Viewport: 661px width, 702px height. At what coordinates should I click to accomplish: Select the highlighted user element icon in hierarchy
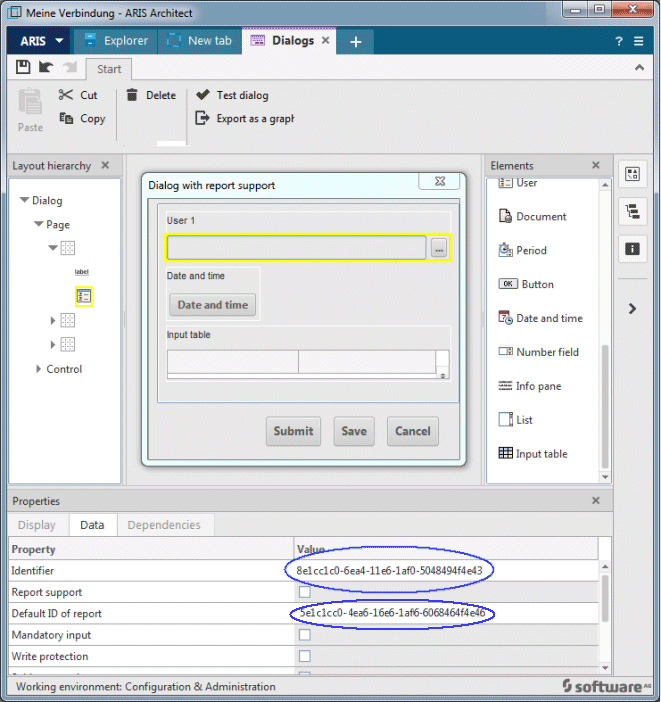[x=84, y=296]
